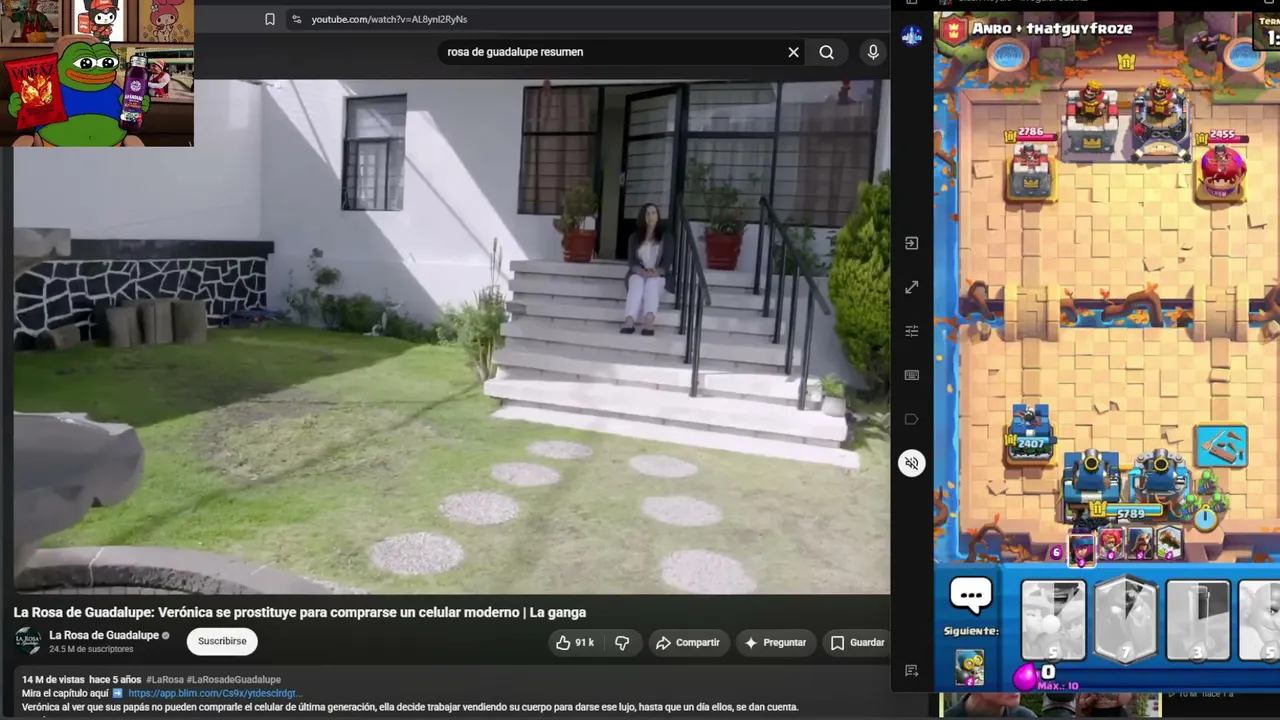Open La Rosa de Guadalupe channel avatar
This screenshot has height=720, width=1280.
click(x=29, y=641)
